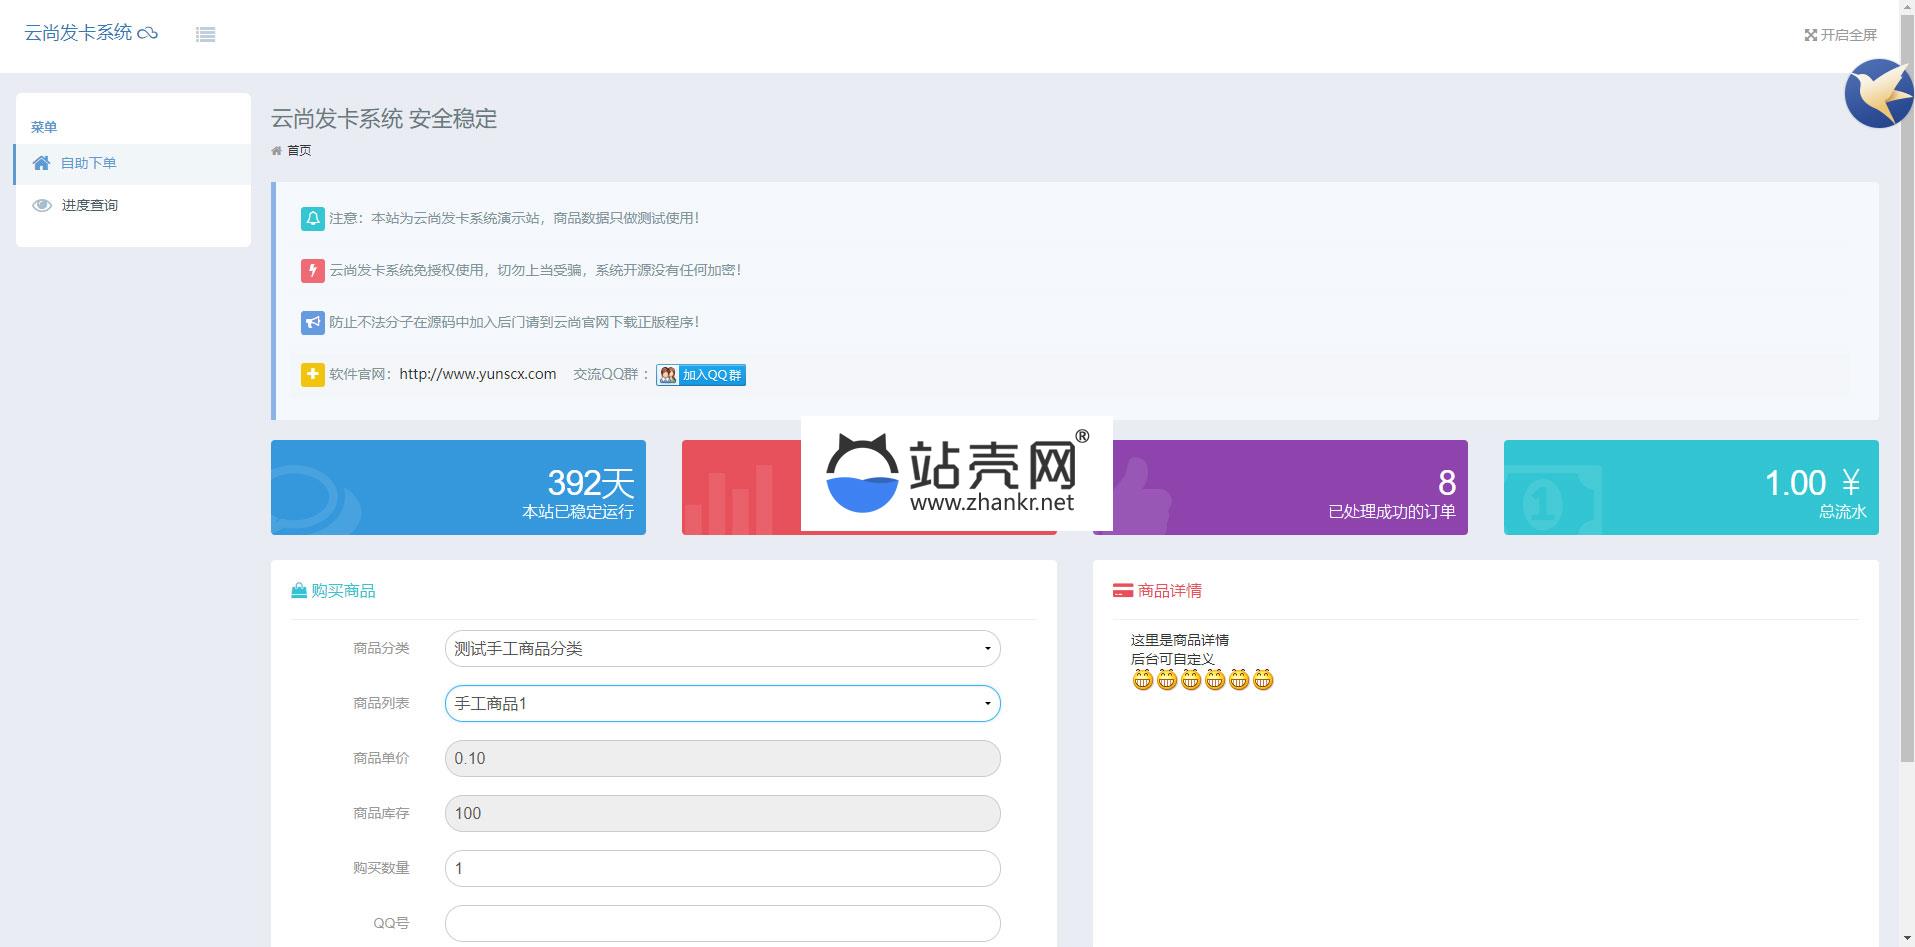Click the teal bell notice icon

312,218
